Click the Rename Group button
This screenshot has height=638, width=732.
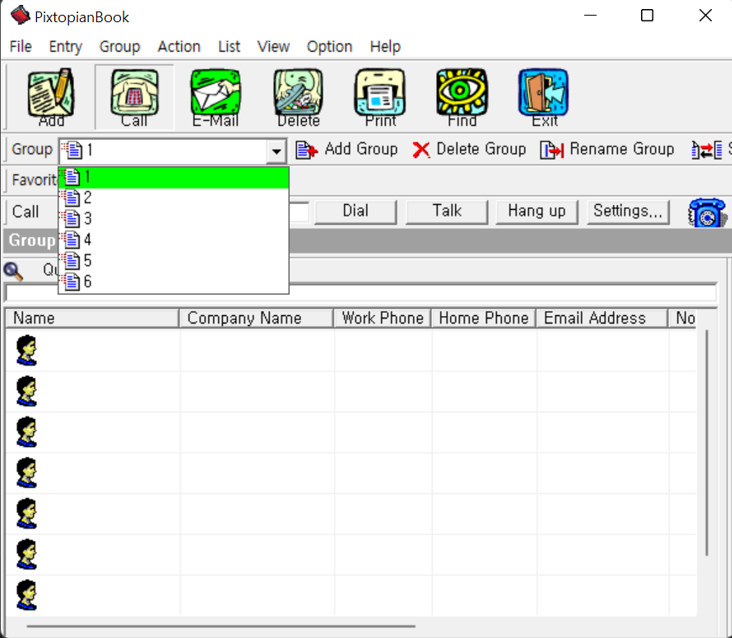pyautogui.click(x=607, y=149)
